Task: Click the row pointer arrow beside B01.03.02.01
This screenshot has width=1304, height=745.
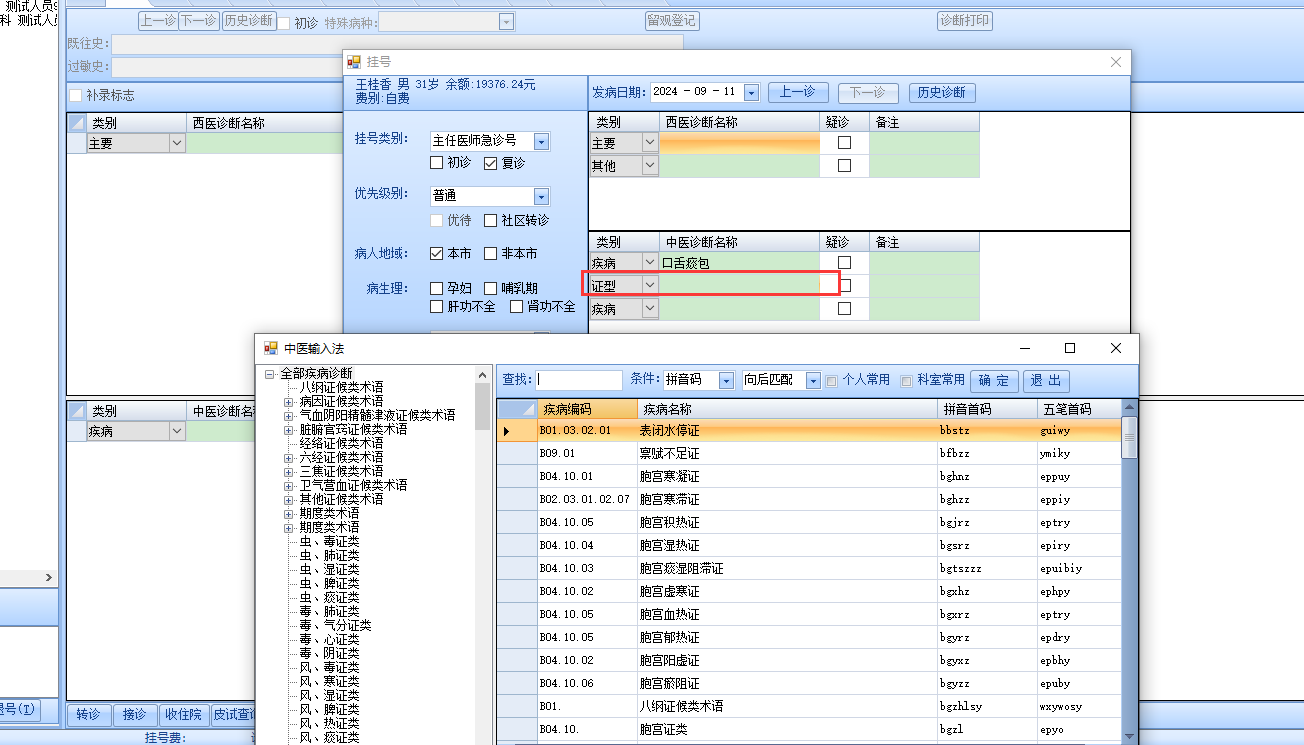Action: click(x=507, y=431)
